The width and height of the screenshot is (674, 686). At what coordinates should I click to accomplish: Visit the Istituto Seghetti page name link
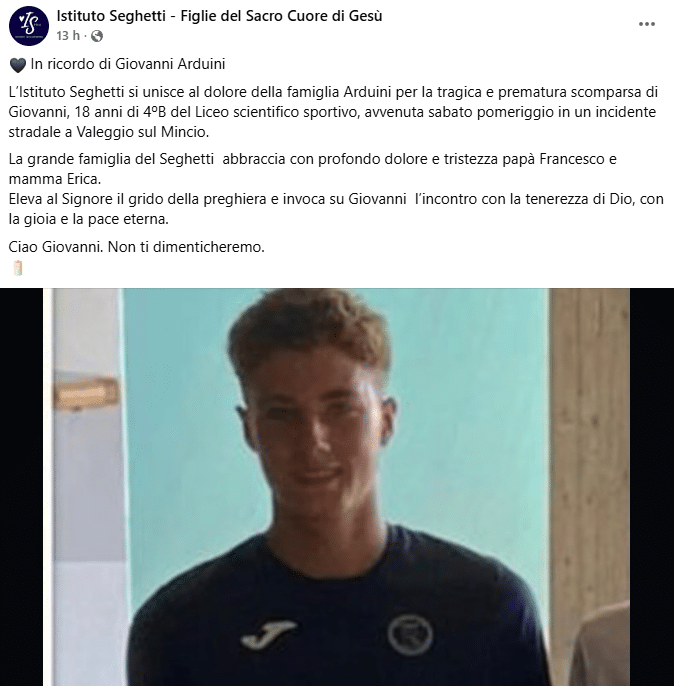219,16
